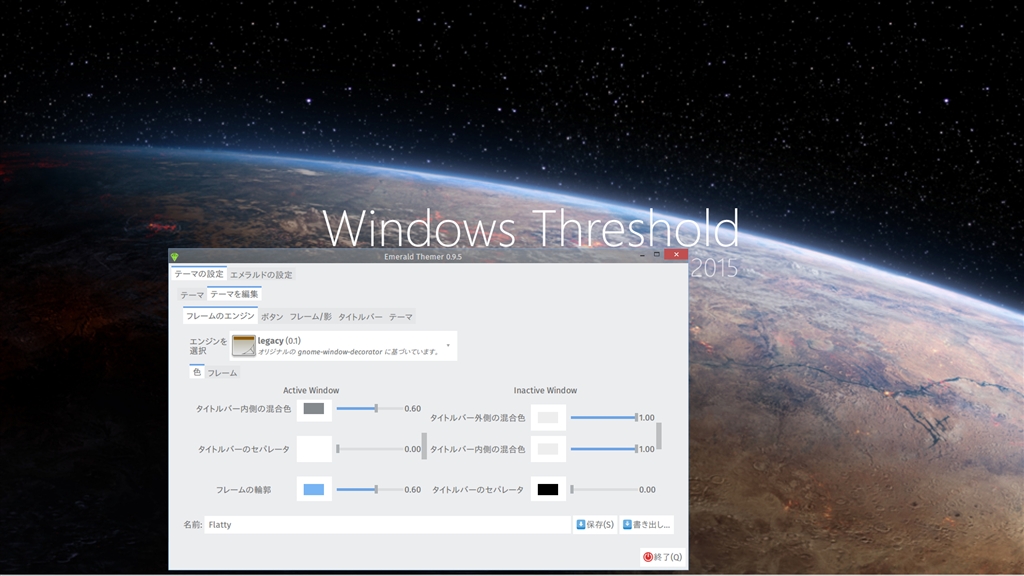The image size is (1024, 576).
Task: Pick Active タイトルバーのセパレータ white swatch
Action: coord(314,449)
